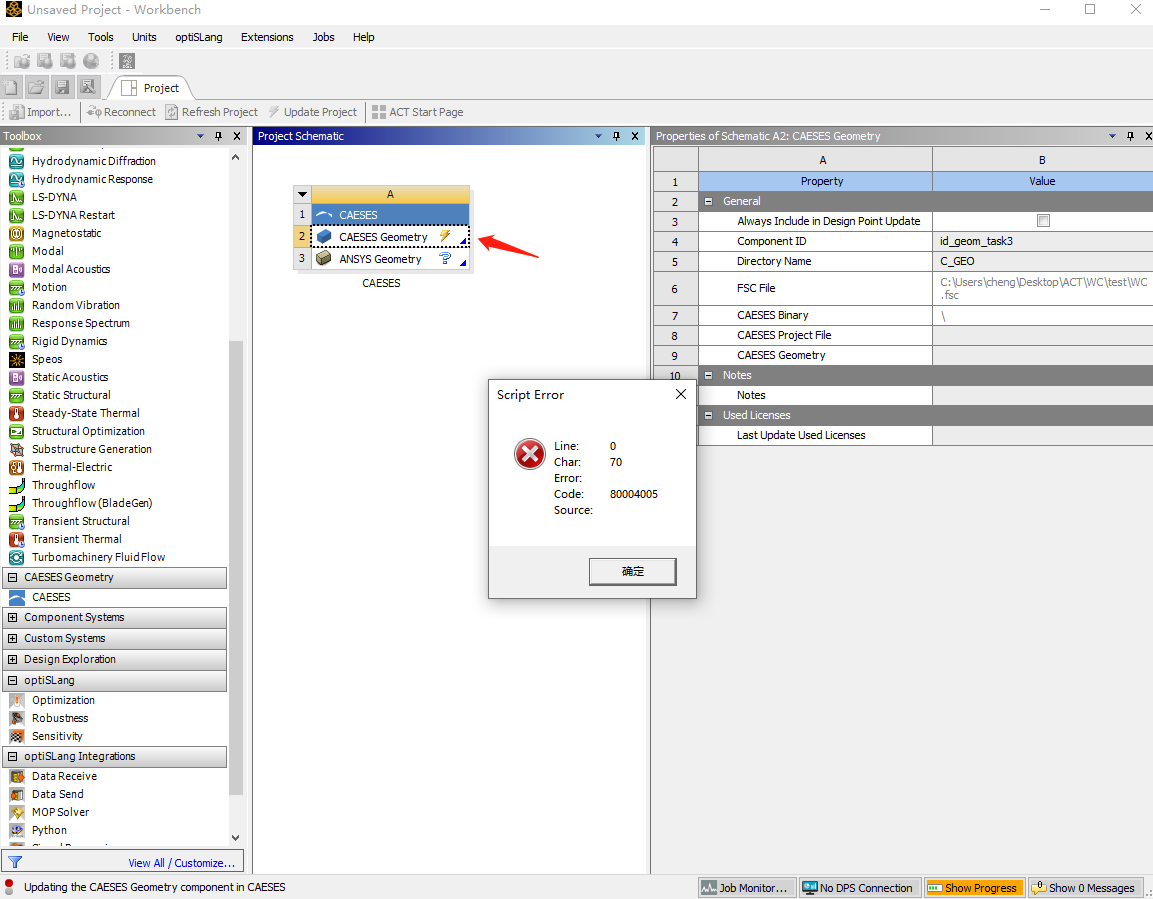Click the Import button
The width and height of the screenshot is (1153, 899).
point(40,112)
